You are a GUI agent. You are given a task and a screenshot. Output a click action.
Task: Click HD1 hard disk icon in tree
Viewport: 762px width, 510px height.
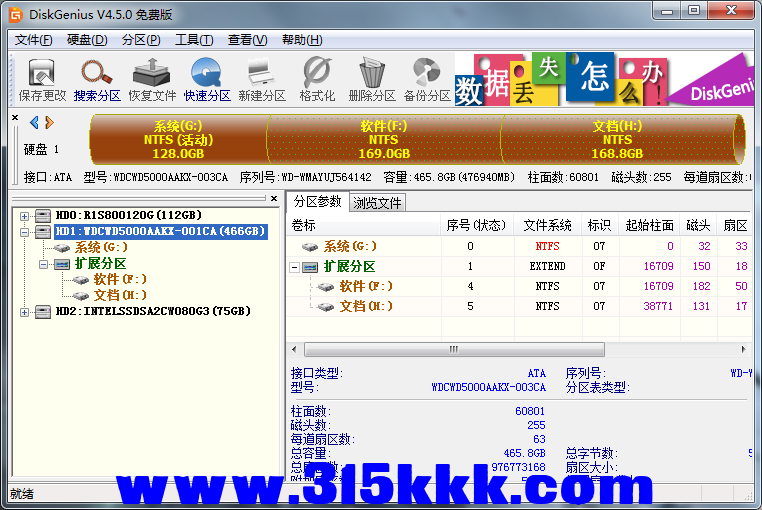coord(43,232)
